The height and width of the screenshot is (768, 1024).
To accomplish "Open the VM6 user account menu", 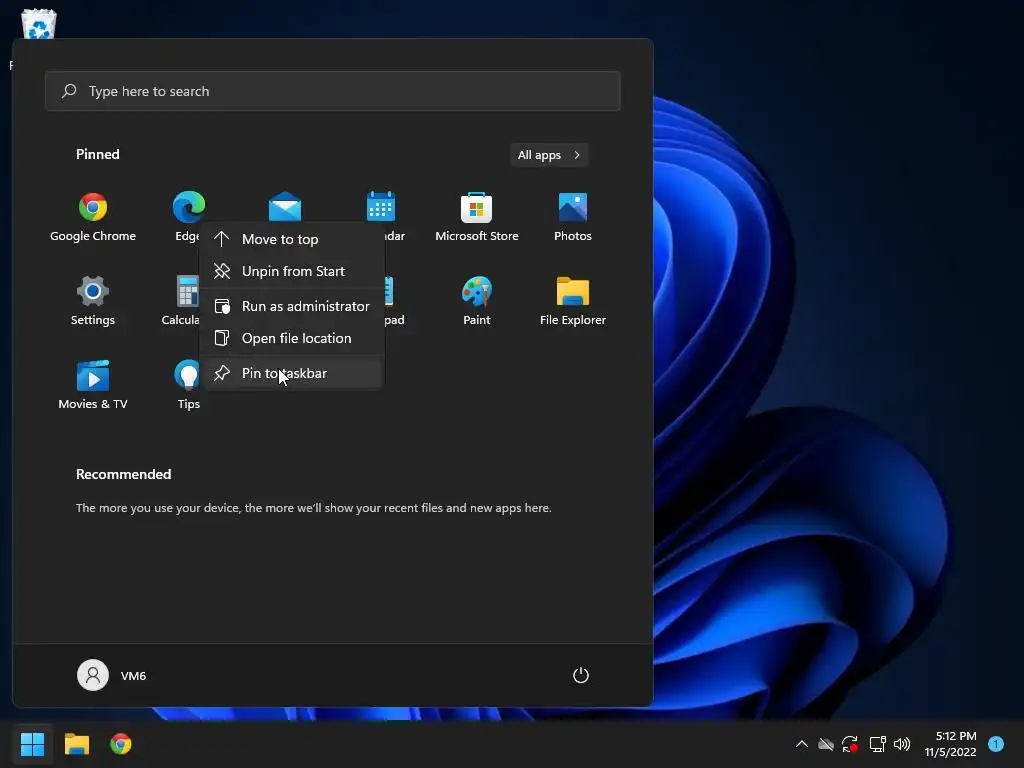I will [112, 675].
